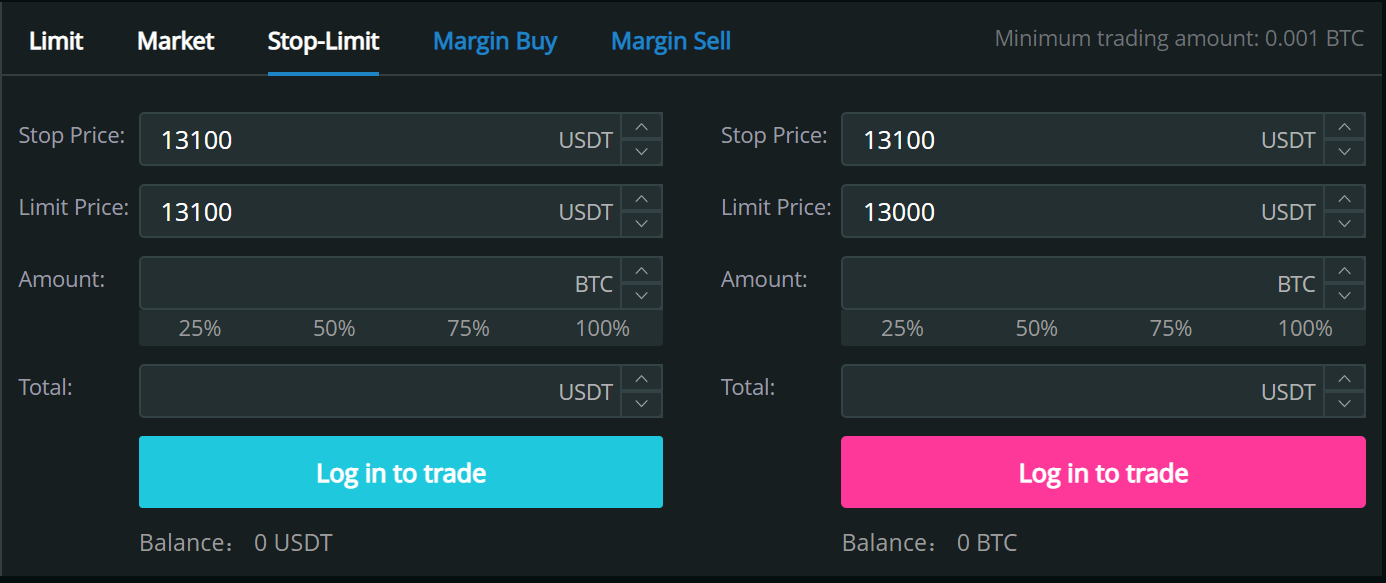
Task: Increase the sell Total using up arrow
Action: pos(1344,379)
